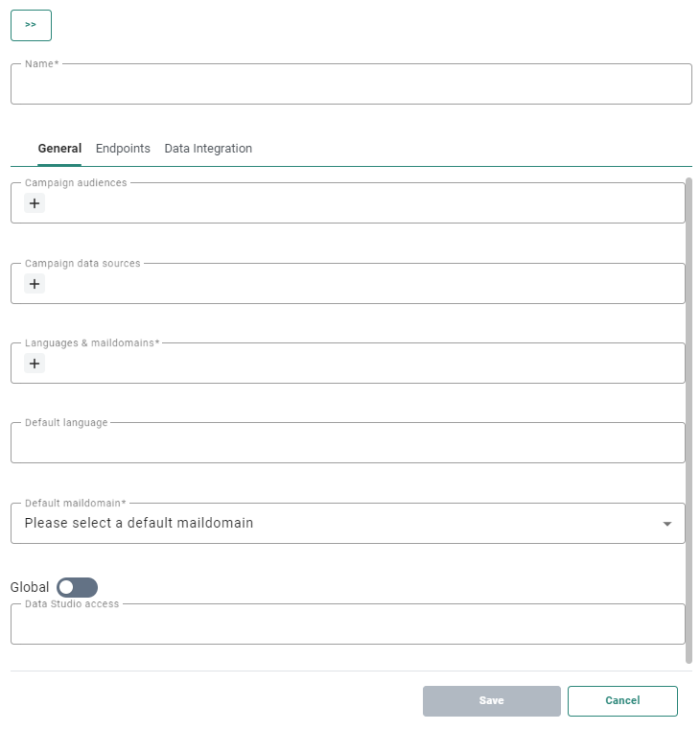
Task: Add a campaign data source with plus icon
Action: [x=34, y=284]
